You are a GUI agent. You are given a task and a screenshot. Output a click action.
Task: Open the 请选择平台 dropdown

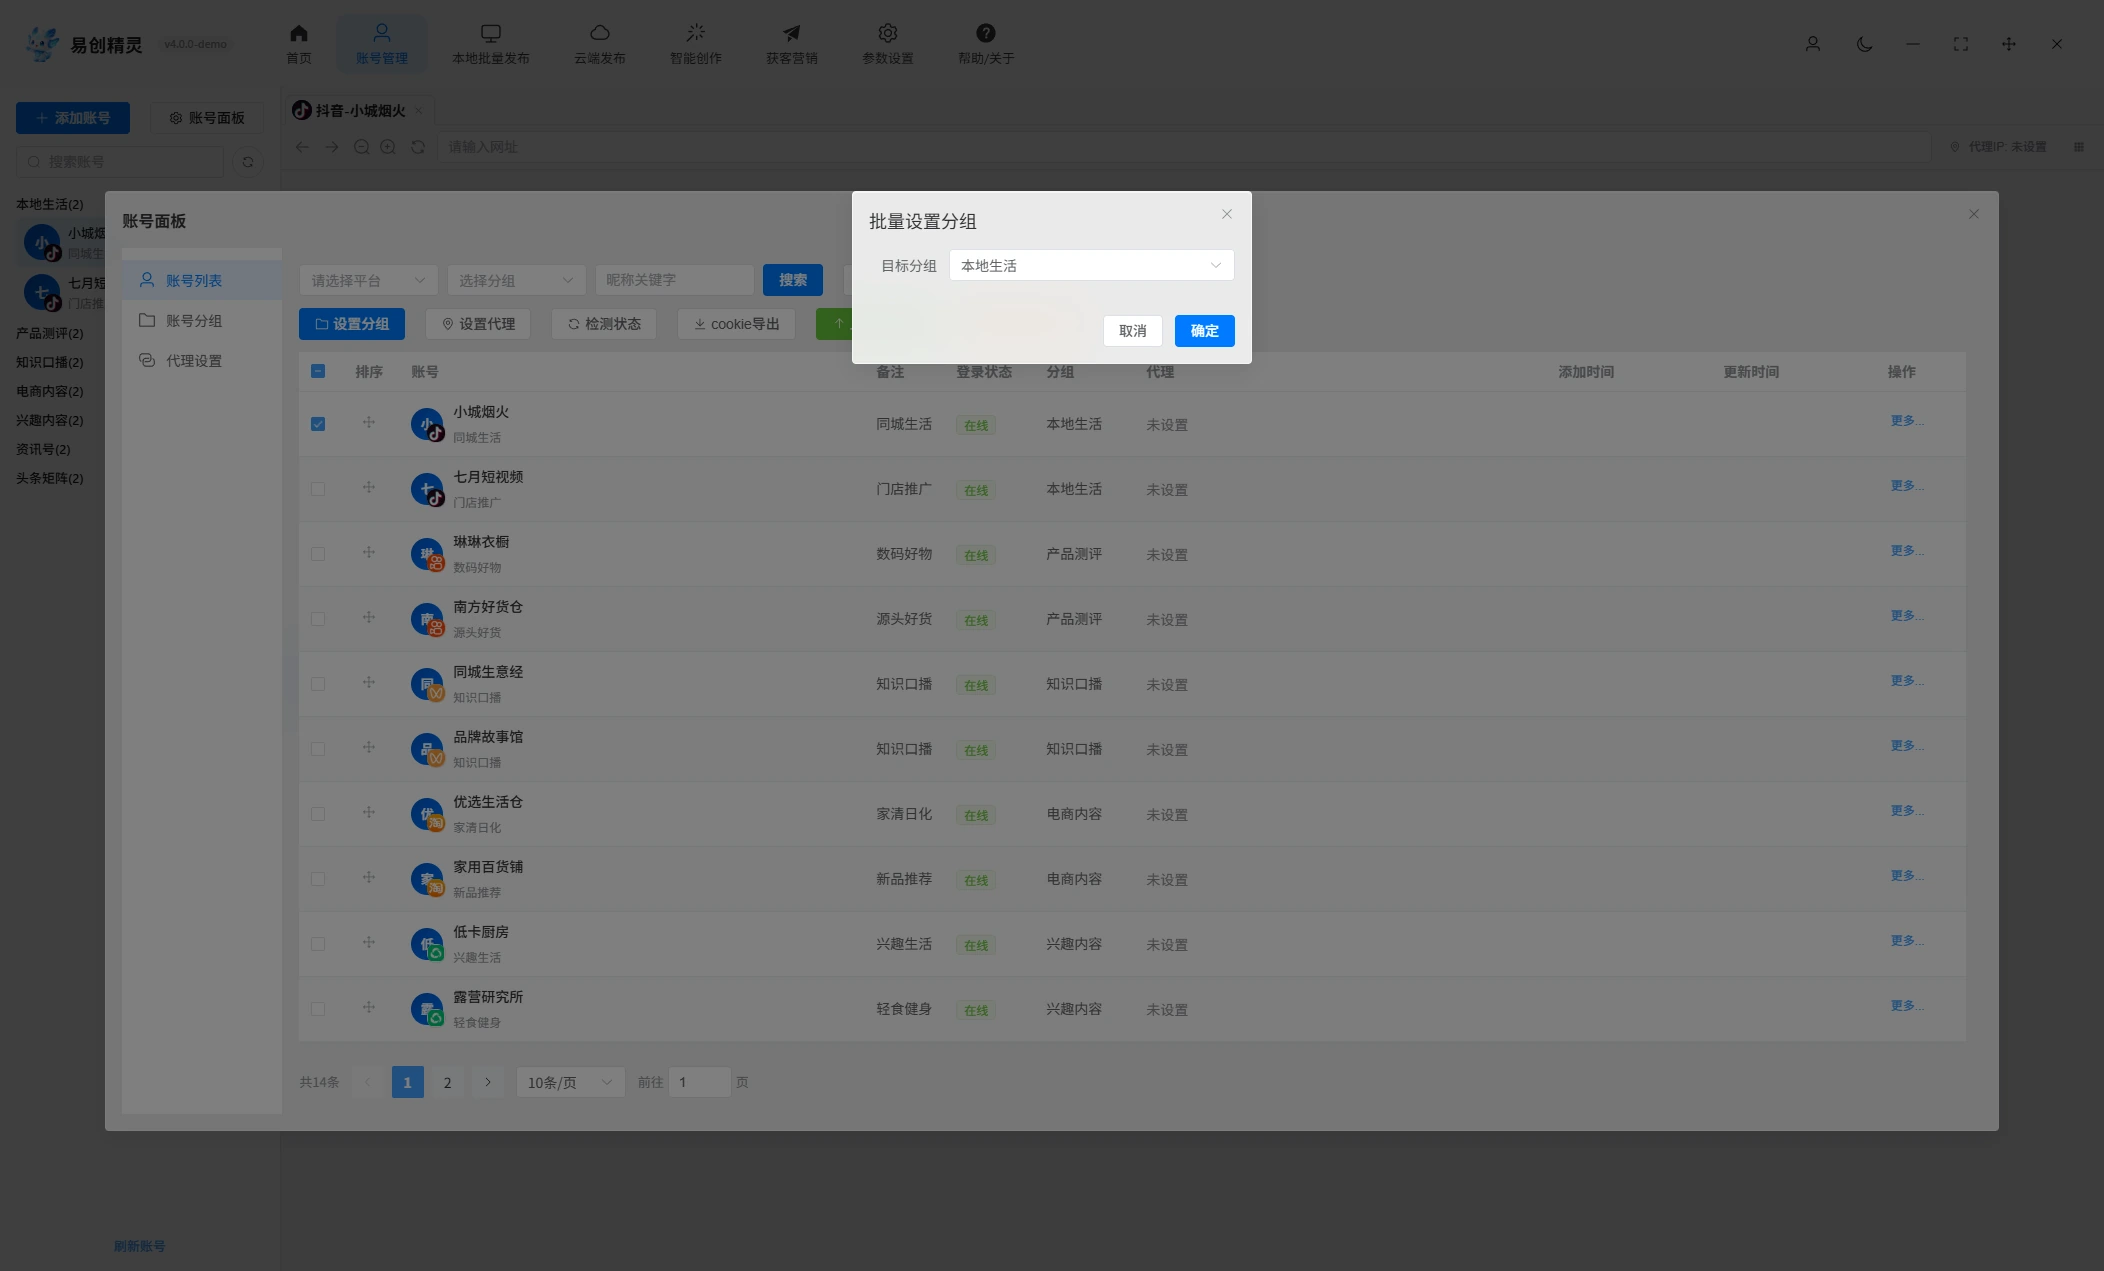[x=369, y=280]
